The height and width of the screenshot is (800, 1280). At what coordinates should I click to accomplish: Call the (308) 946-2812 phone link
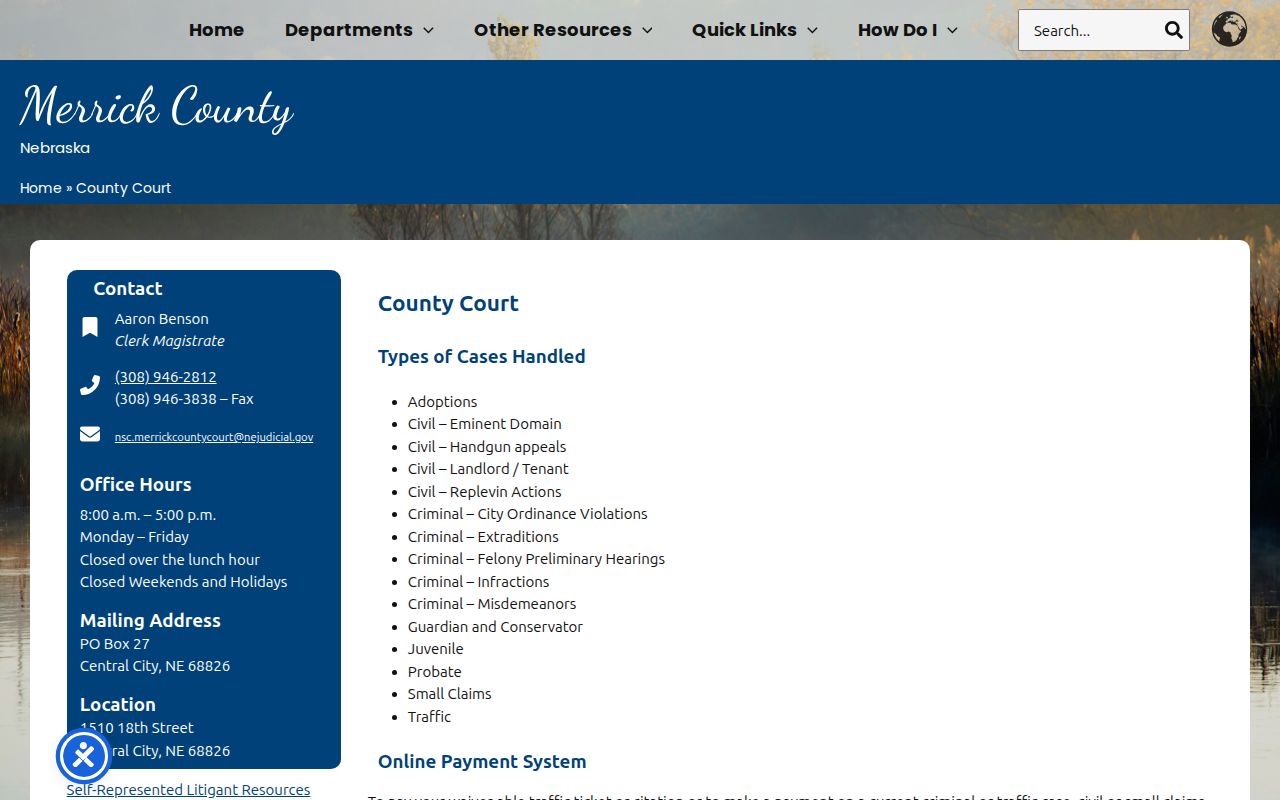166,377
